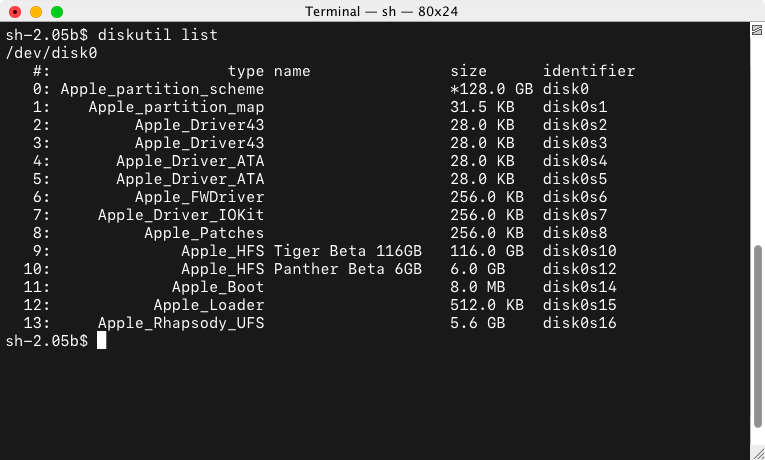
Task: Minimize the Terminal with the yellow button
Action: 36,12
